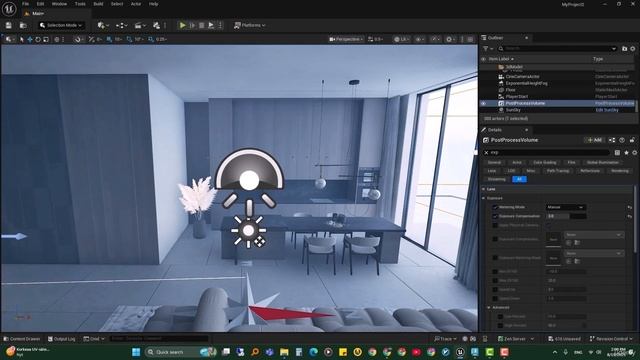Open the Window menu
Viewport: 640px width, 360px height.
(x=60, y=4)
